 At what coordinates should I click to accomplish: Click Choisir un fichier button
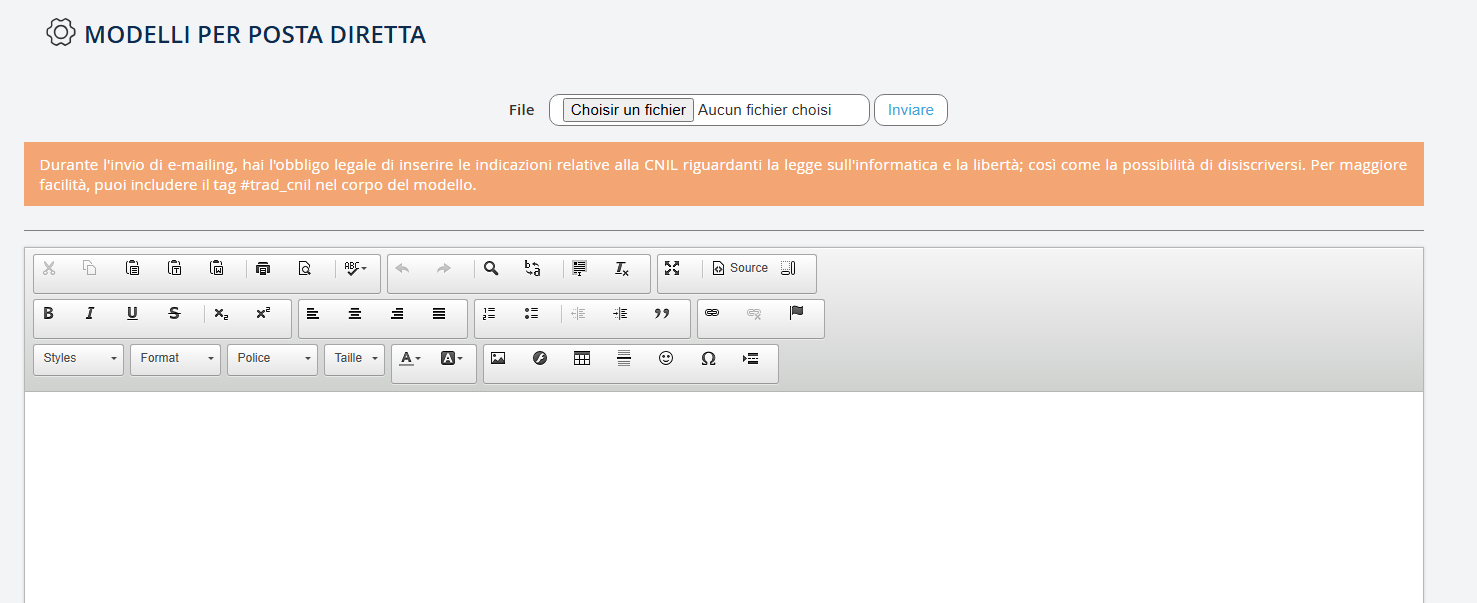point(628,110)
